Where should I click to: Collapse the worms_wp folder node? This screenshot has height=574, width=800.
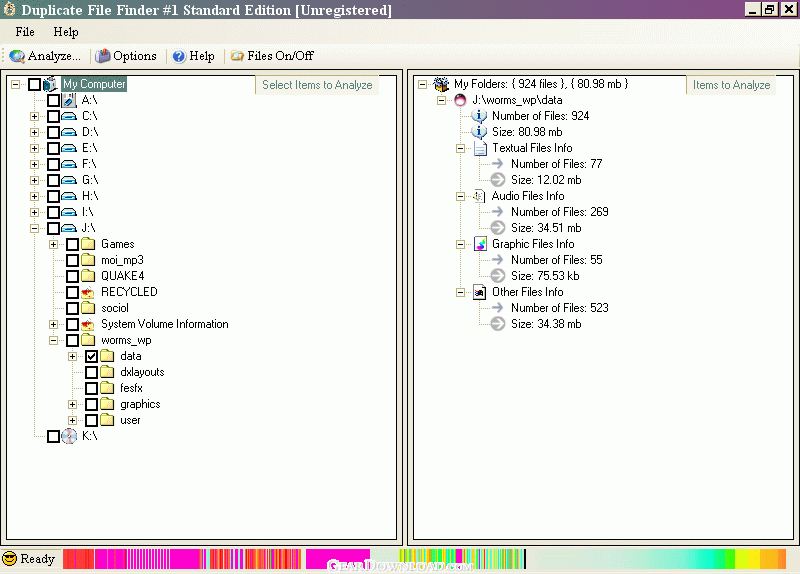(x=53, y=340)
